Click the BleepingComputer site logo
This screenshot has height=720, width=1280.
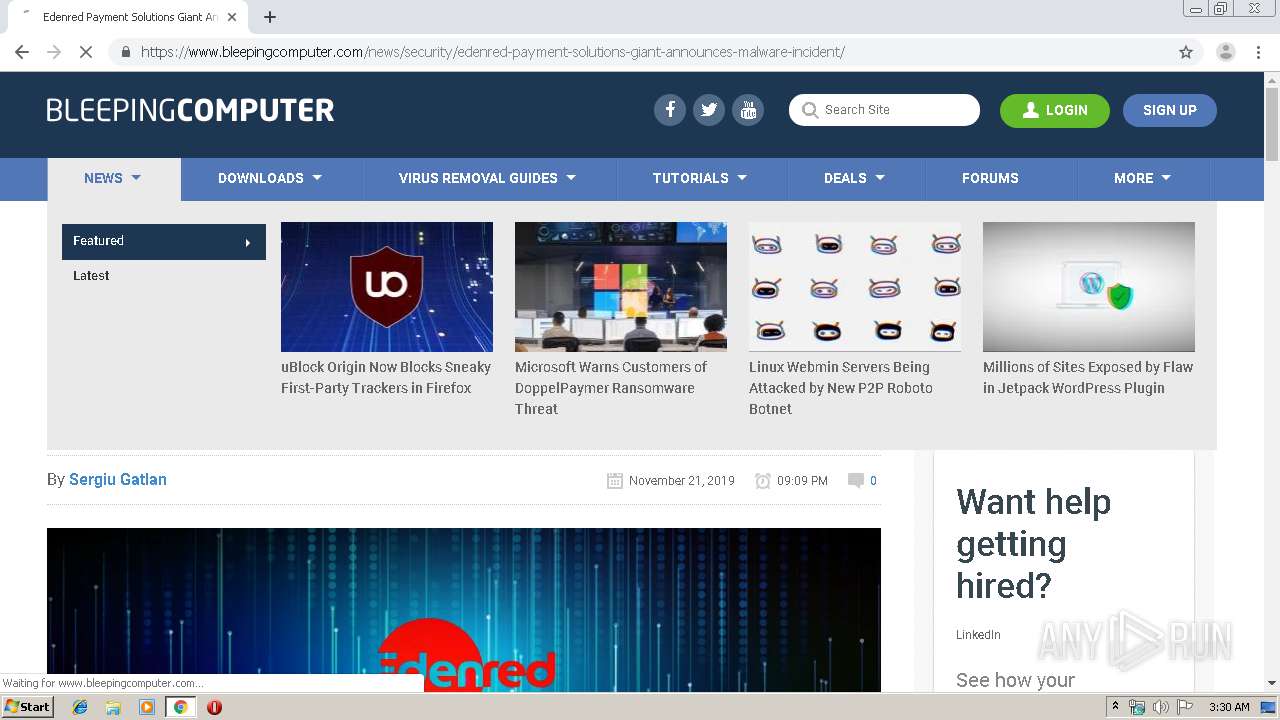coord(190,110)
